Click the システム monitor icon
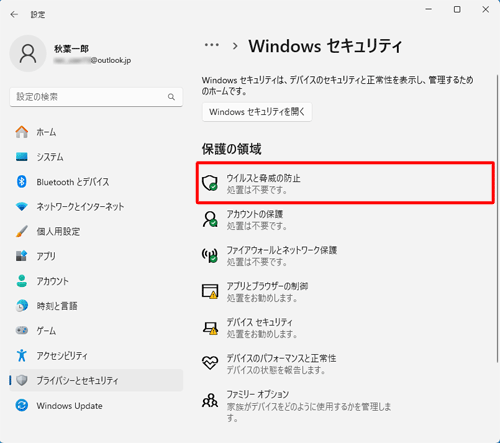This screenshot has height=443, width=500. point(22,157)
